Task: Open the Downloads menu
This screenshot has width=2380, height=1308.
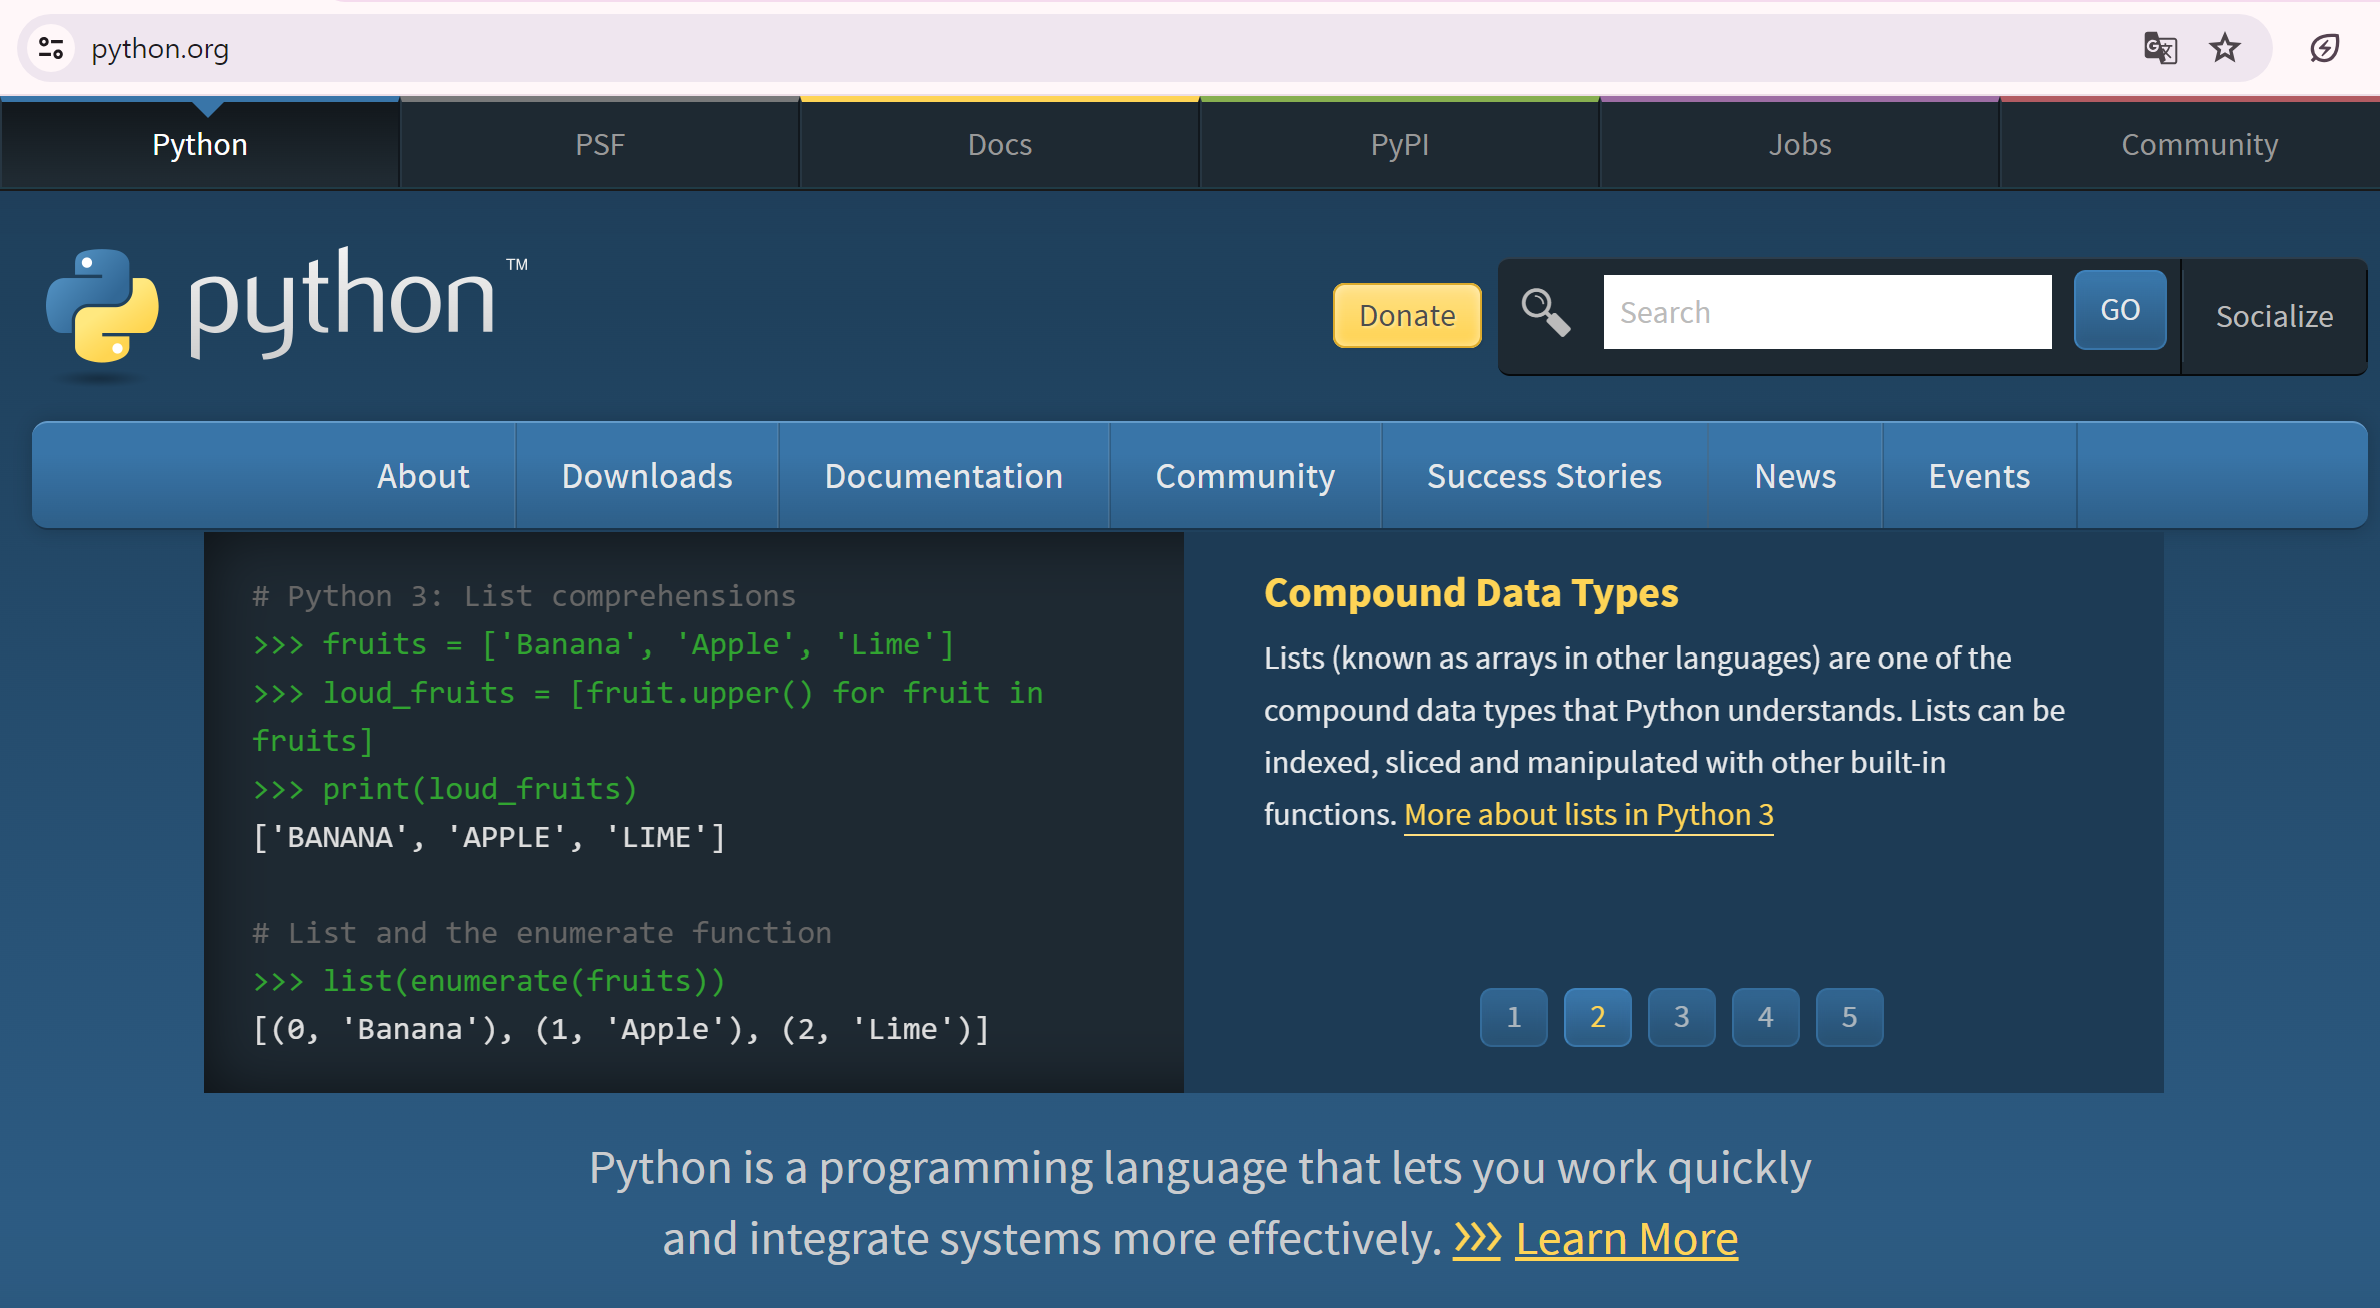Action: 647,475
